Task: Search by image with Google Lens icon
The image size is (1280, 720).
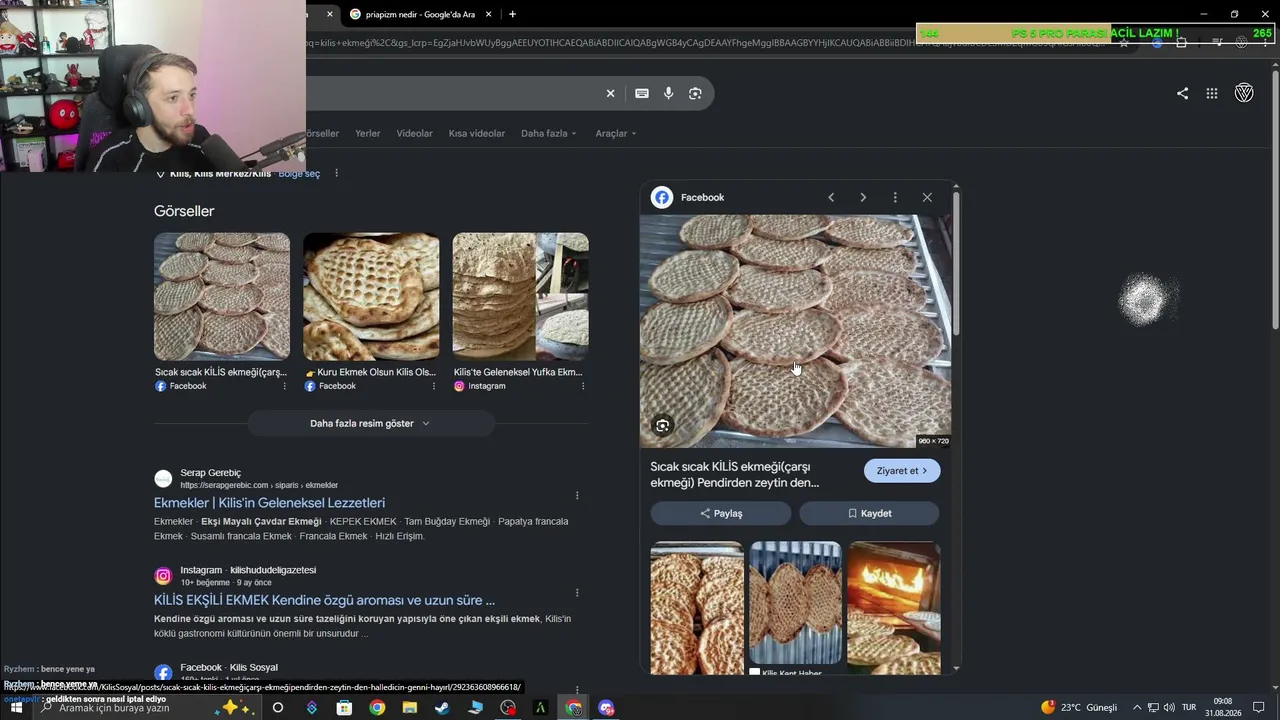Action: (695, 93)
